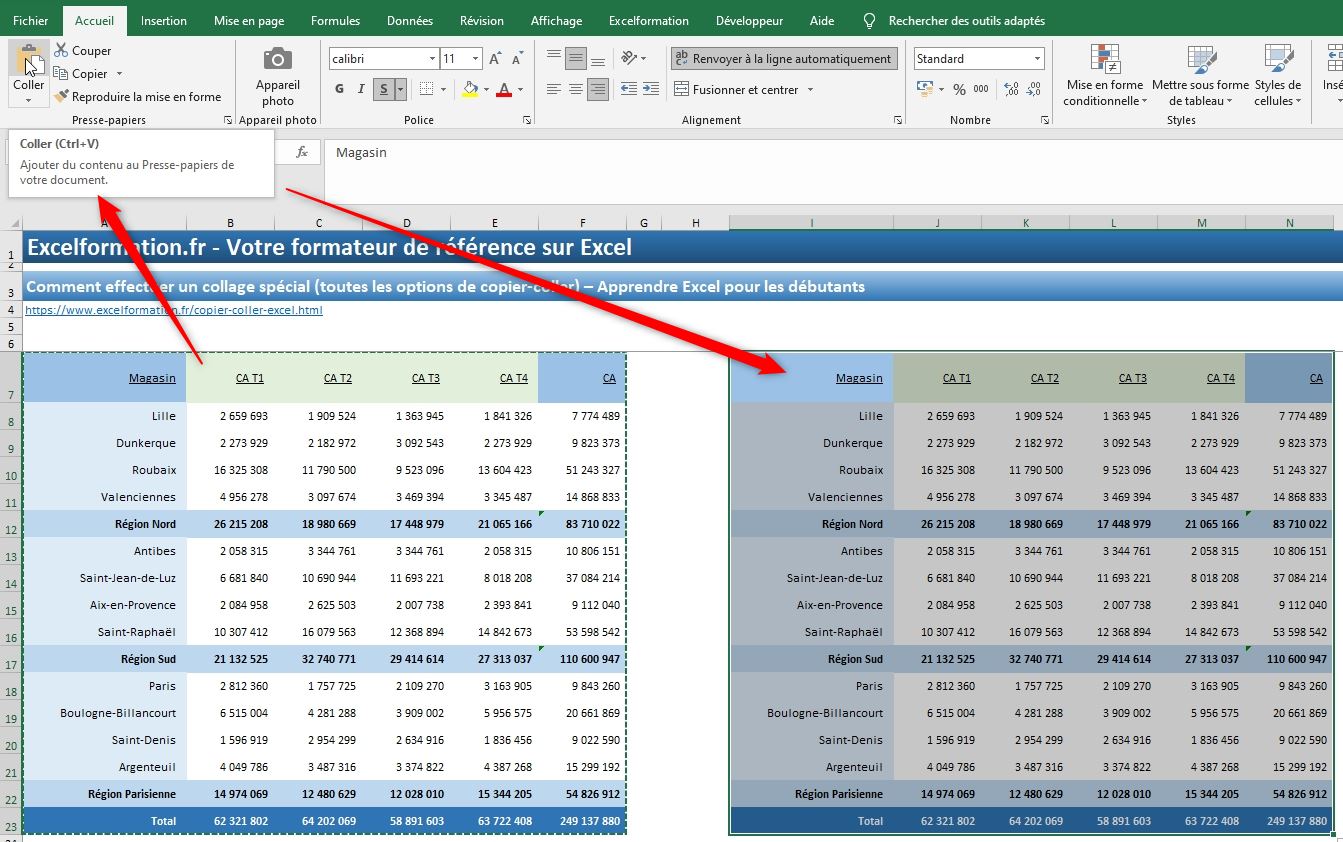The width and height of the screenshot is (1343, 842).
Task: Expand the font color dropdown arrow
Action: 520,89
